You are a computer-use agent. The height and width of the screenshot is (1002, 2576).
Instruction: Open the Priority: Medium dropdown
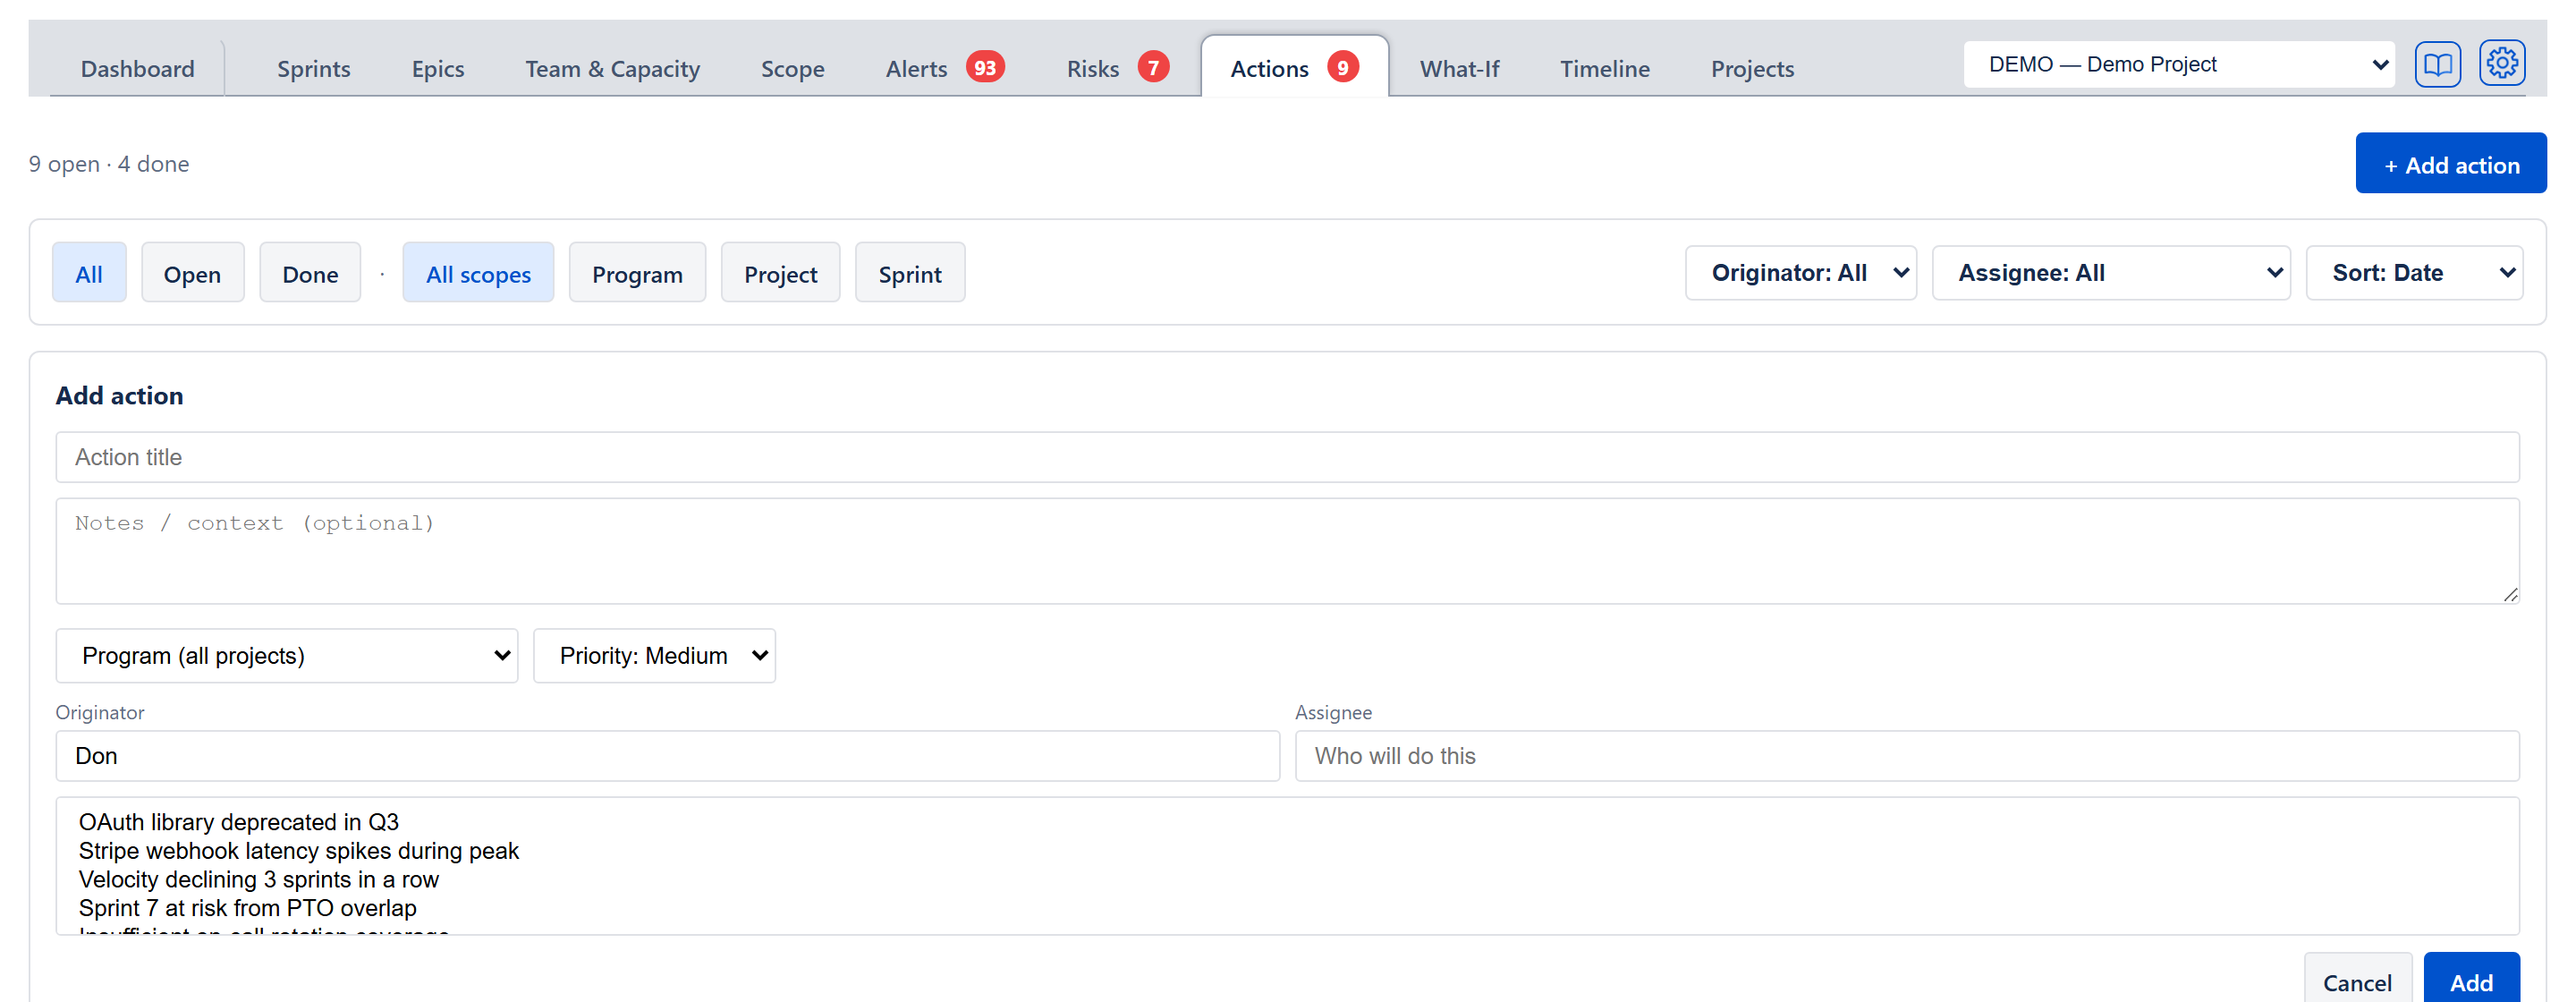[x=654, y=656]
